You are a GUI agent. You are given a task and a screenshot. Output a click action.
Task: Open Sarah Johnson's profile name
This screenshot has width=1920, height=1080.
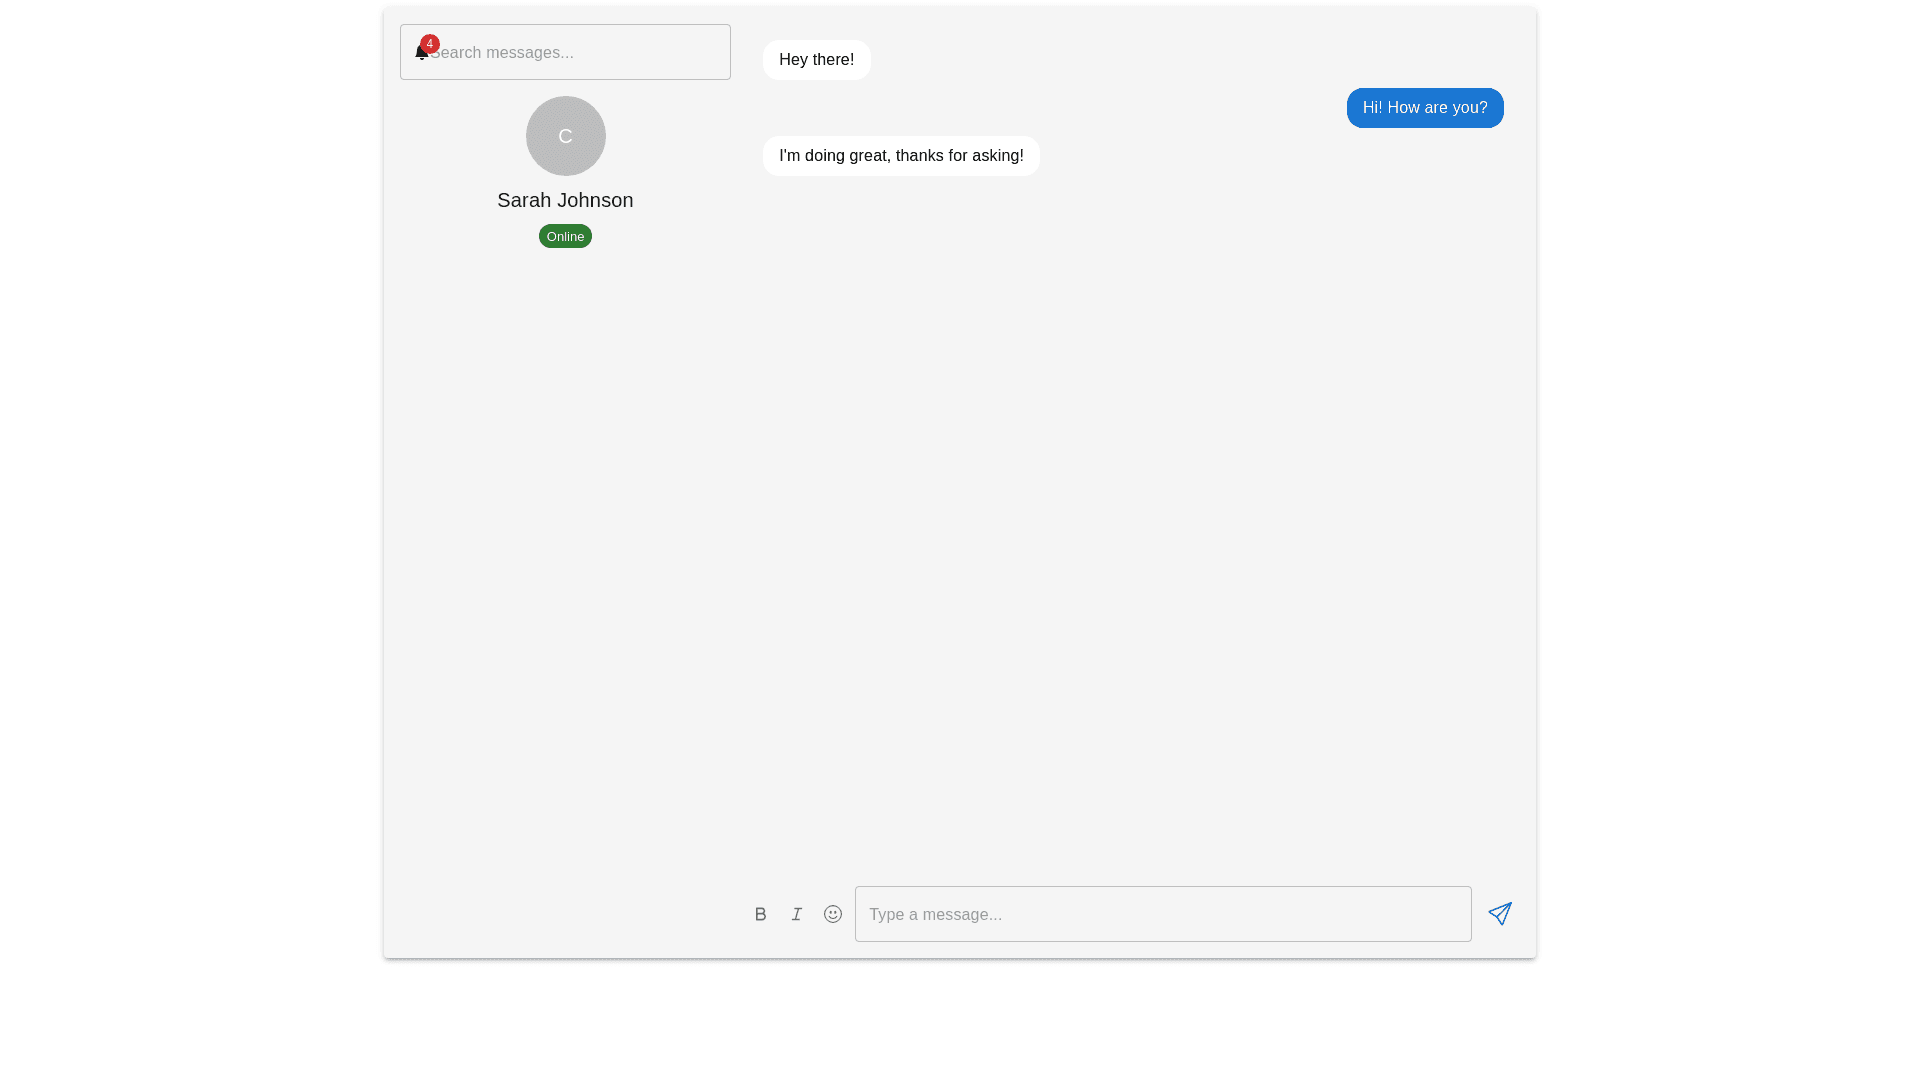coord(565,200)
